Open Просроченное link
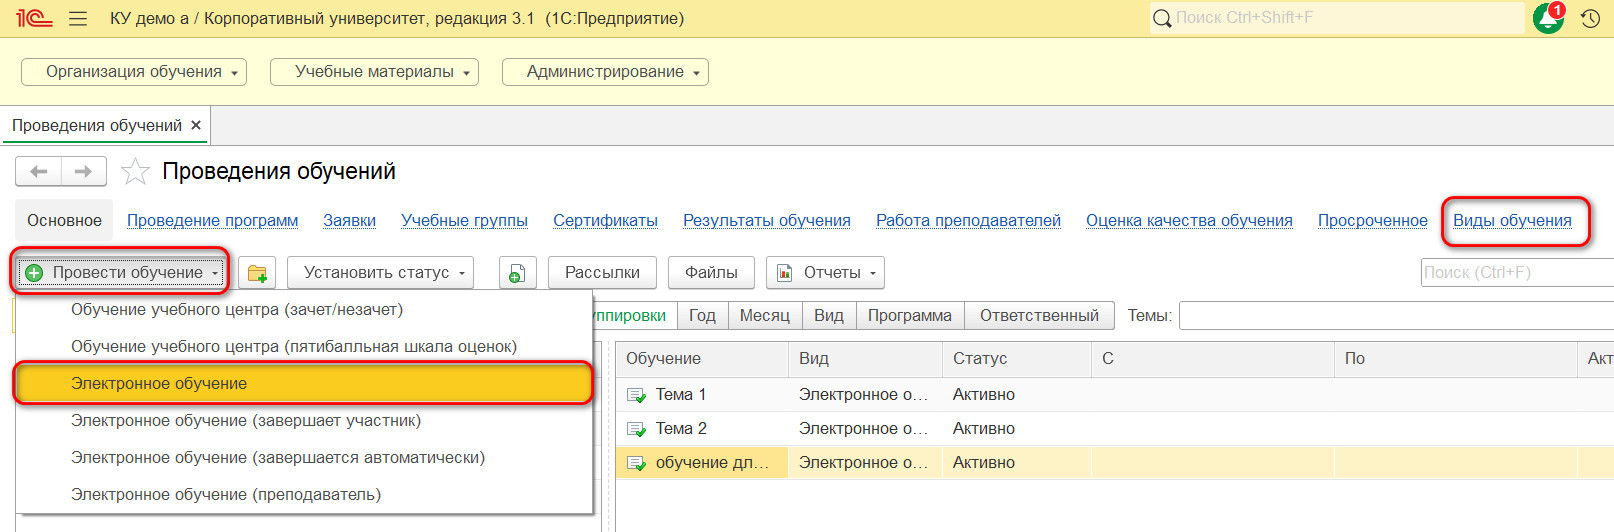This screenshot has width=1614, height=532. click(1372, 221)
